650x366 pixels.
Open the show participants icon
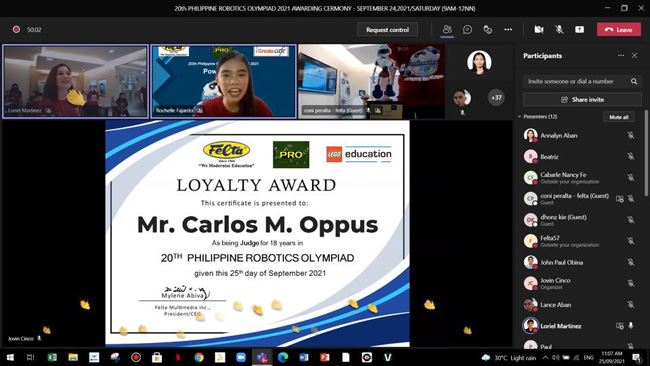pos(447,29)
